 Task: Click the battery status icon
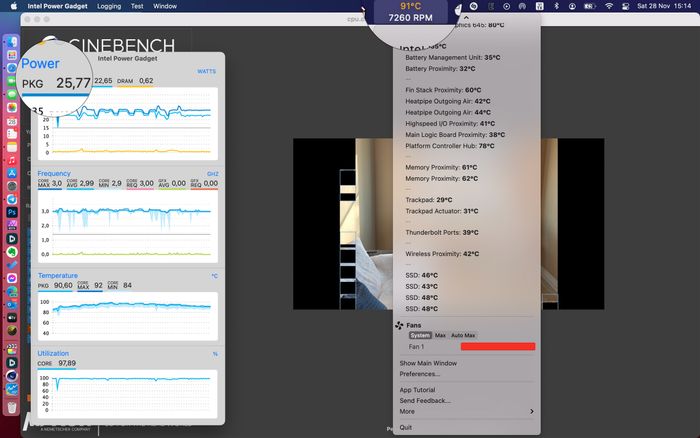[x=590, y=6]
